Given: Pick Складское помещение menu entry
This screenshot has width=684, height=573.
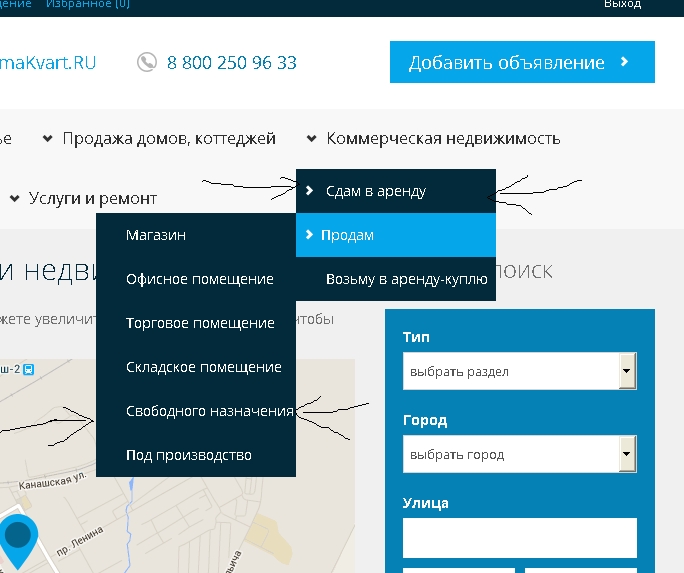Looking at the screenshot, I should [203, 367].
